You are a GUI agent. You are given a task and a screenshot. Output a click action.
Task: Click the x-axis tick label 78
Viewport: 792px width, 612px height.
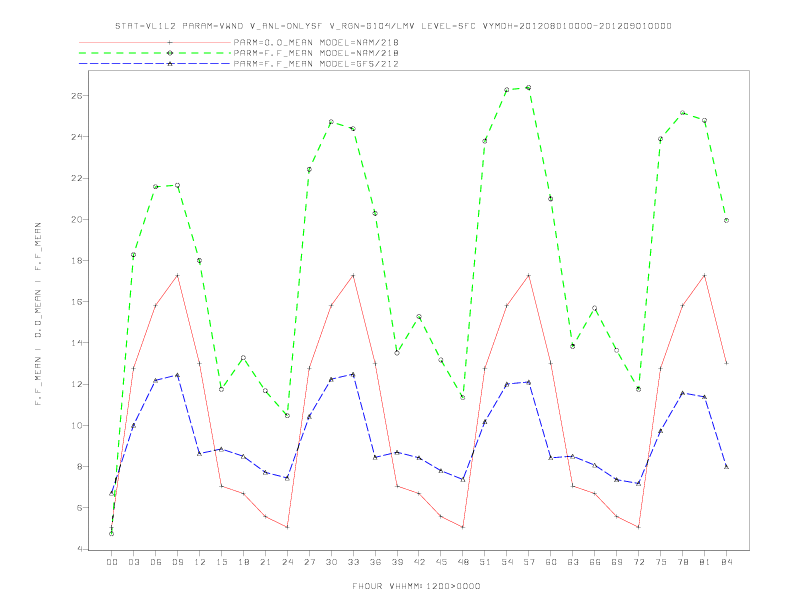(x=682, y=562)
